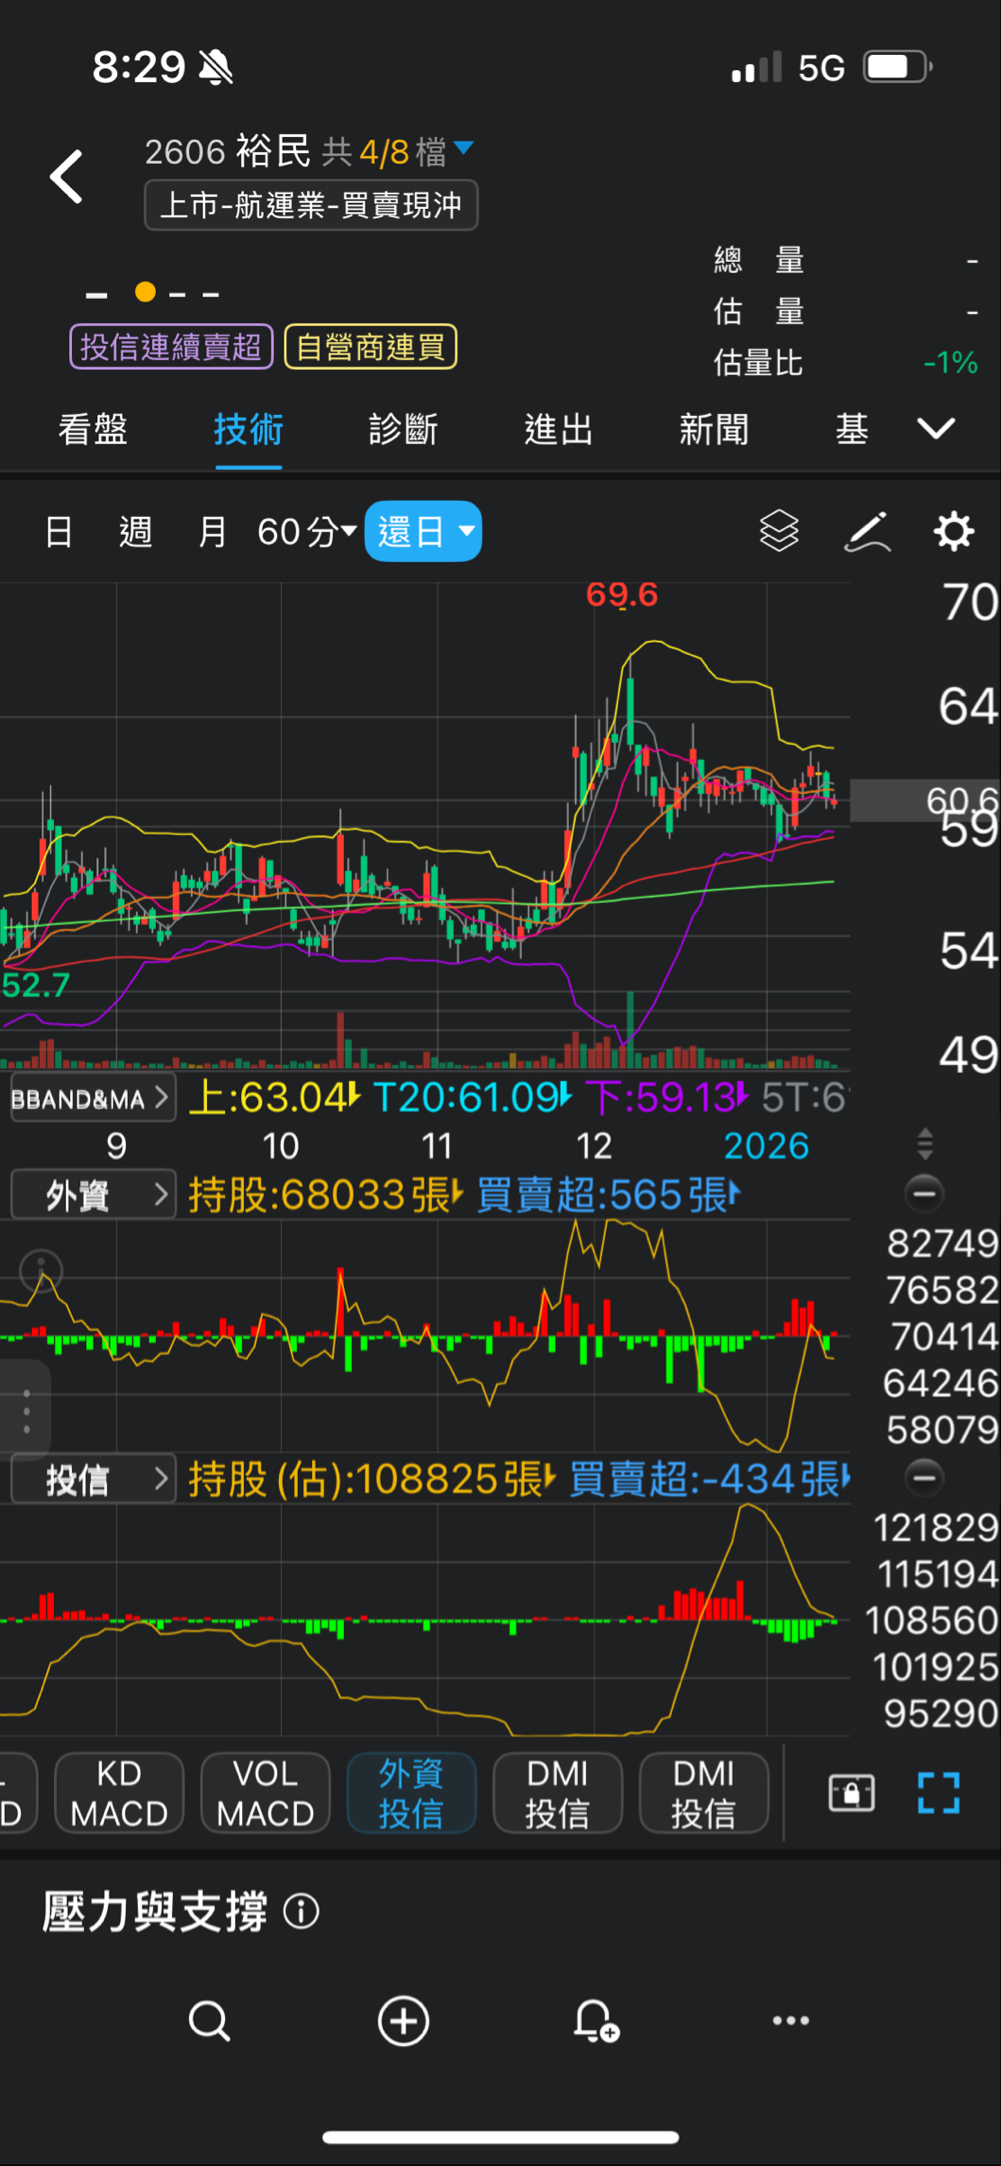Open 外資 indicator selector
This screenshot has width=1001, height=2166.
tap(93, 1195)
